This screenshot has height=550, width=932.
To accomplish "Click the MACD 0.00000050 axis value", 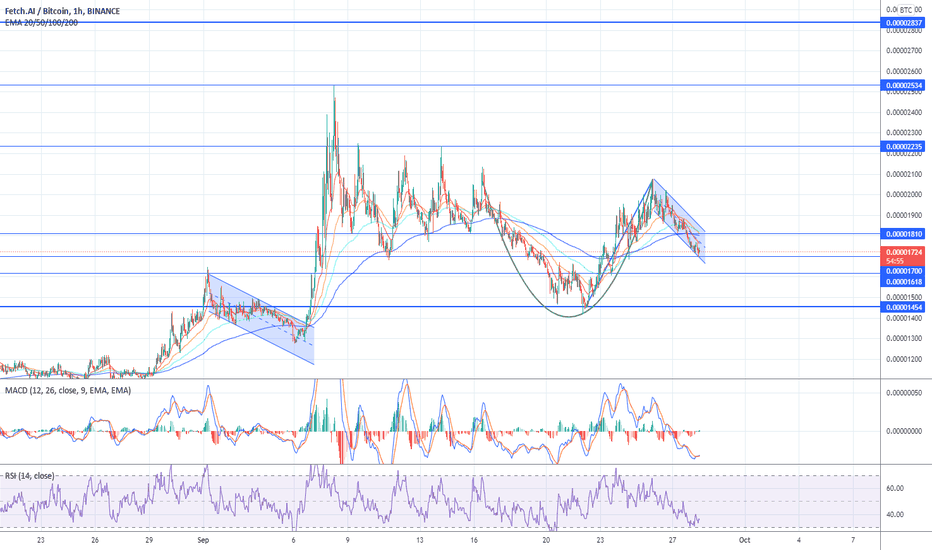I will [x=904, y=393].
